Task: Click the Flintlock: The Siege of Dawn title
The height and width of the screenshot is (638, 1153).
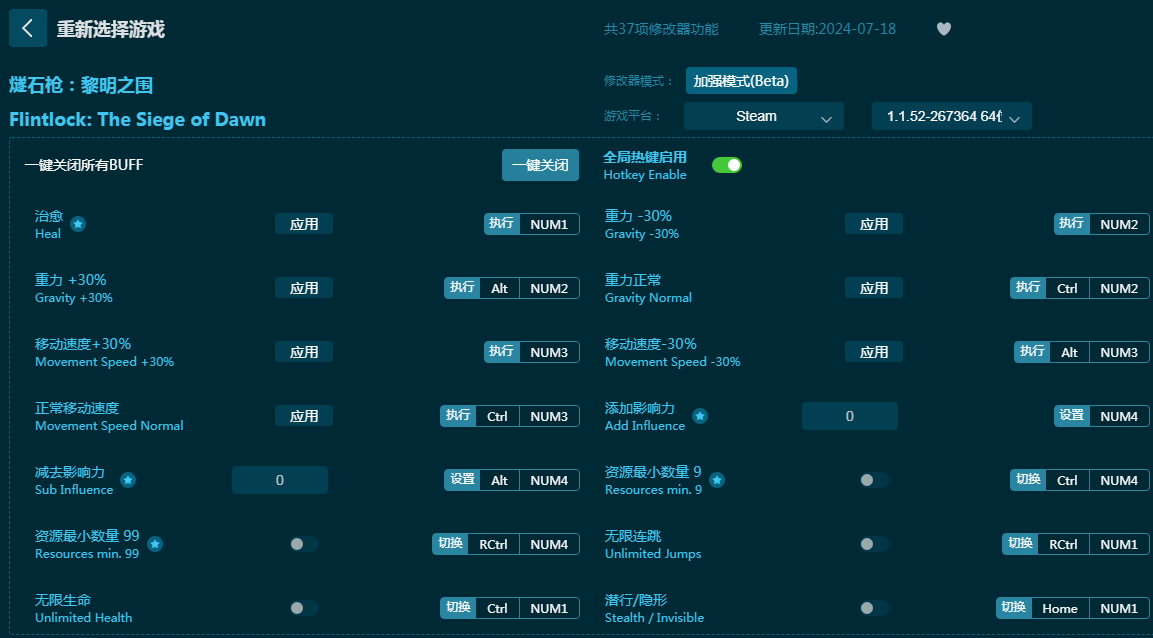Action: [x=138, y=119]
